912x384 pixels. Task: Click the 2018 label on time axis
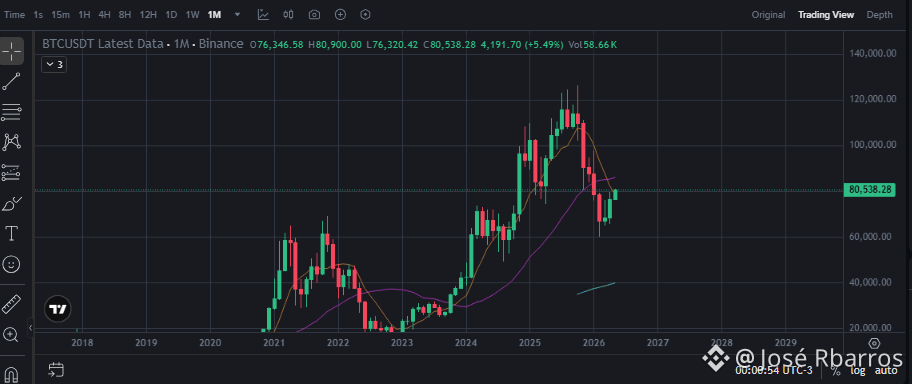tap(82, 343)
